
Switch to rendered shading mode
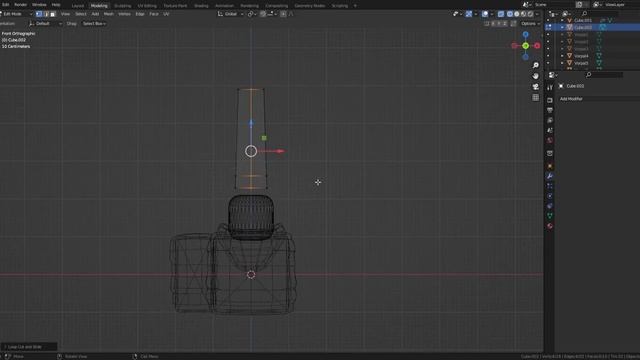pos(531,14)
